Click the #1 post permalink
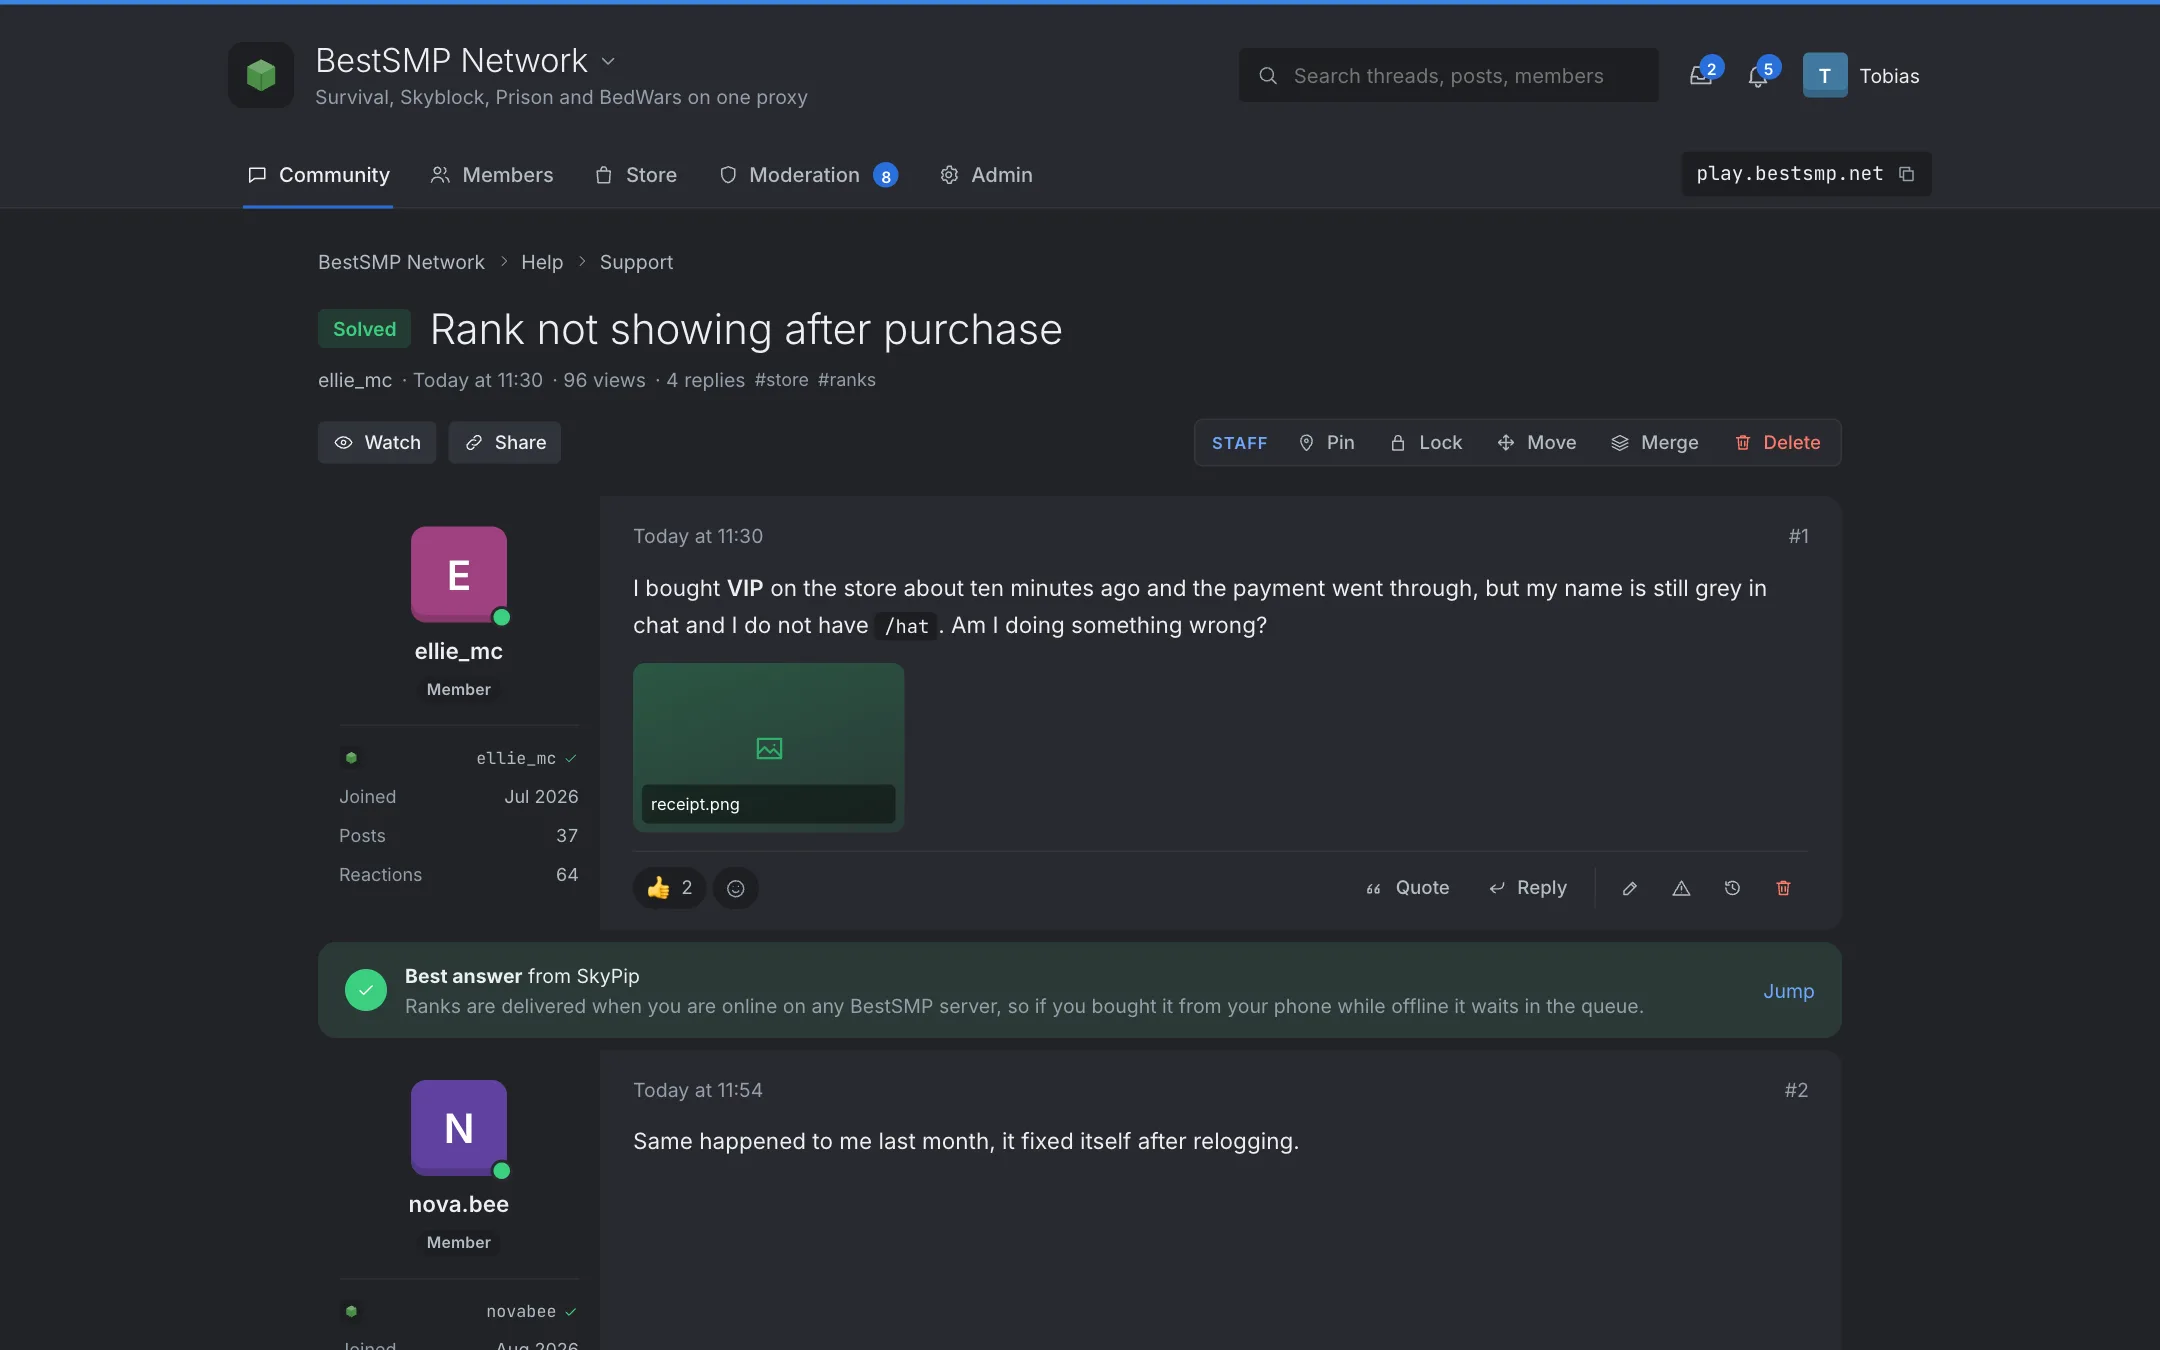 coord(1798,537)
